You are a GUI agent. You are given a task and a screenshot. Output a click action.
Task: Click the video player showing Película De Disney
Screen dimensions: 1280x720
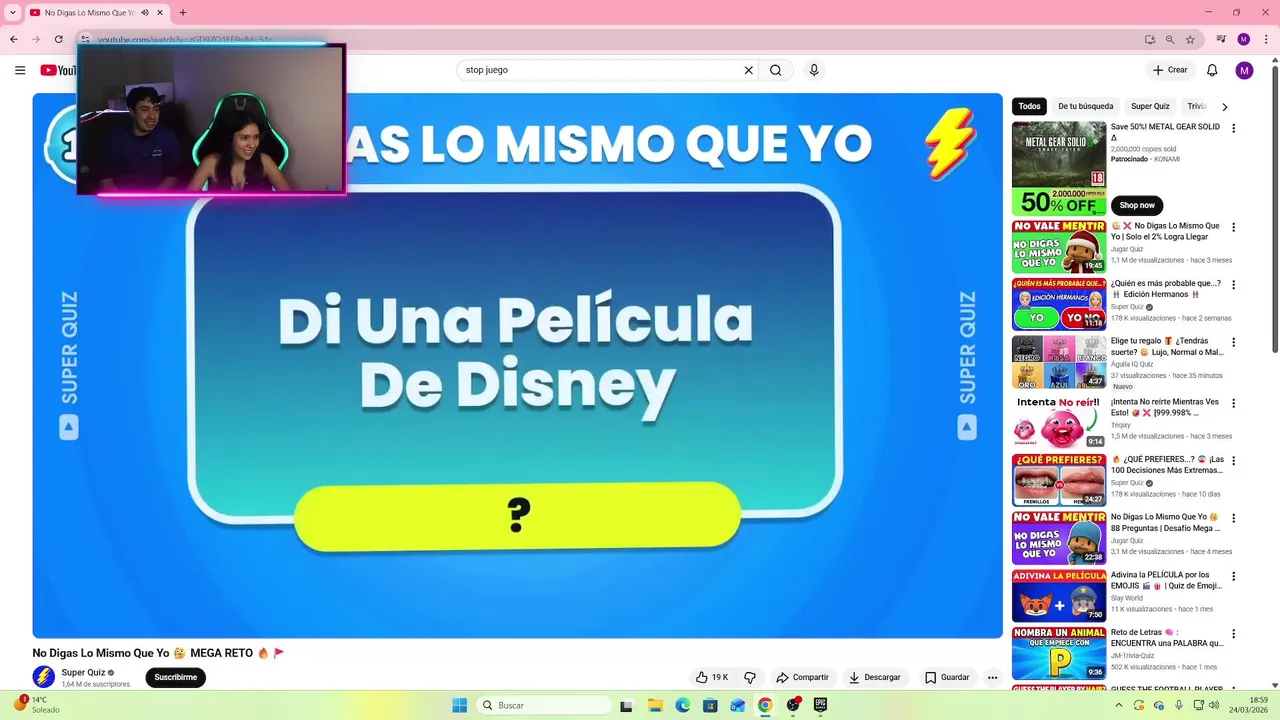pos(517,365)
